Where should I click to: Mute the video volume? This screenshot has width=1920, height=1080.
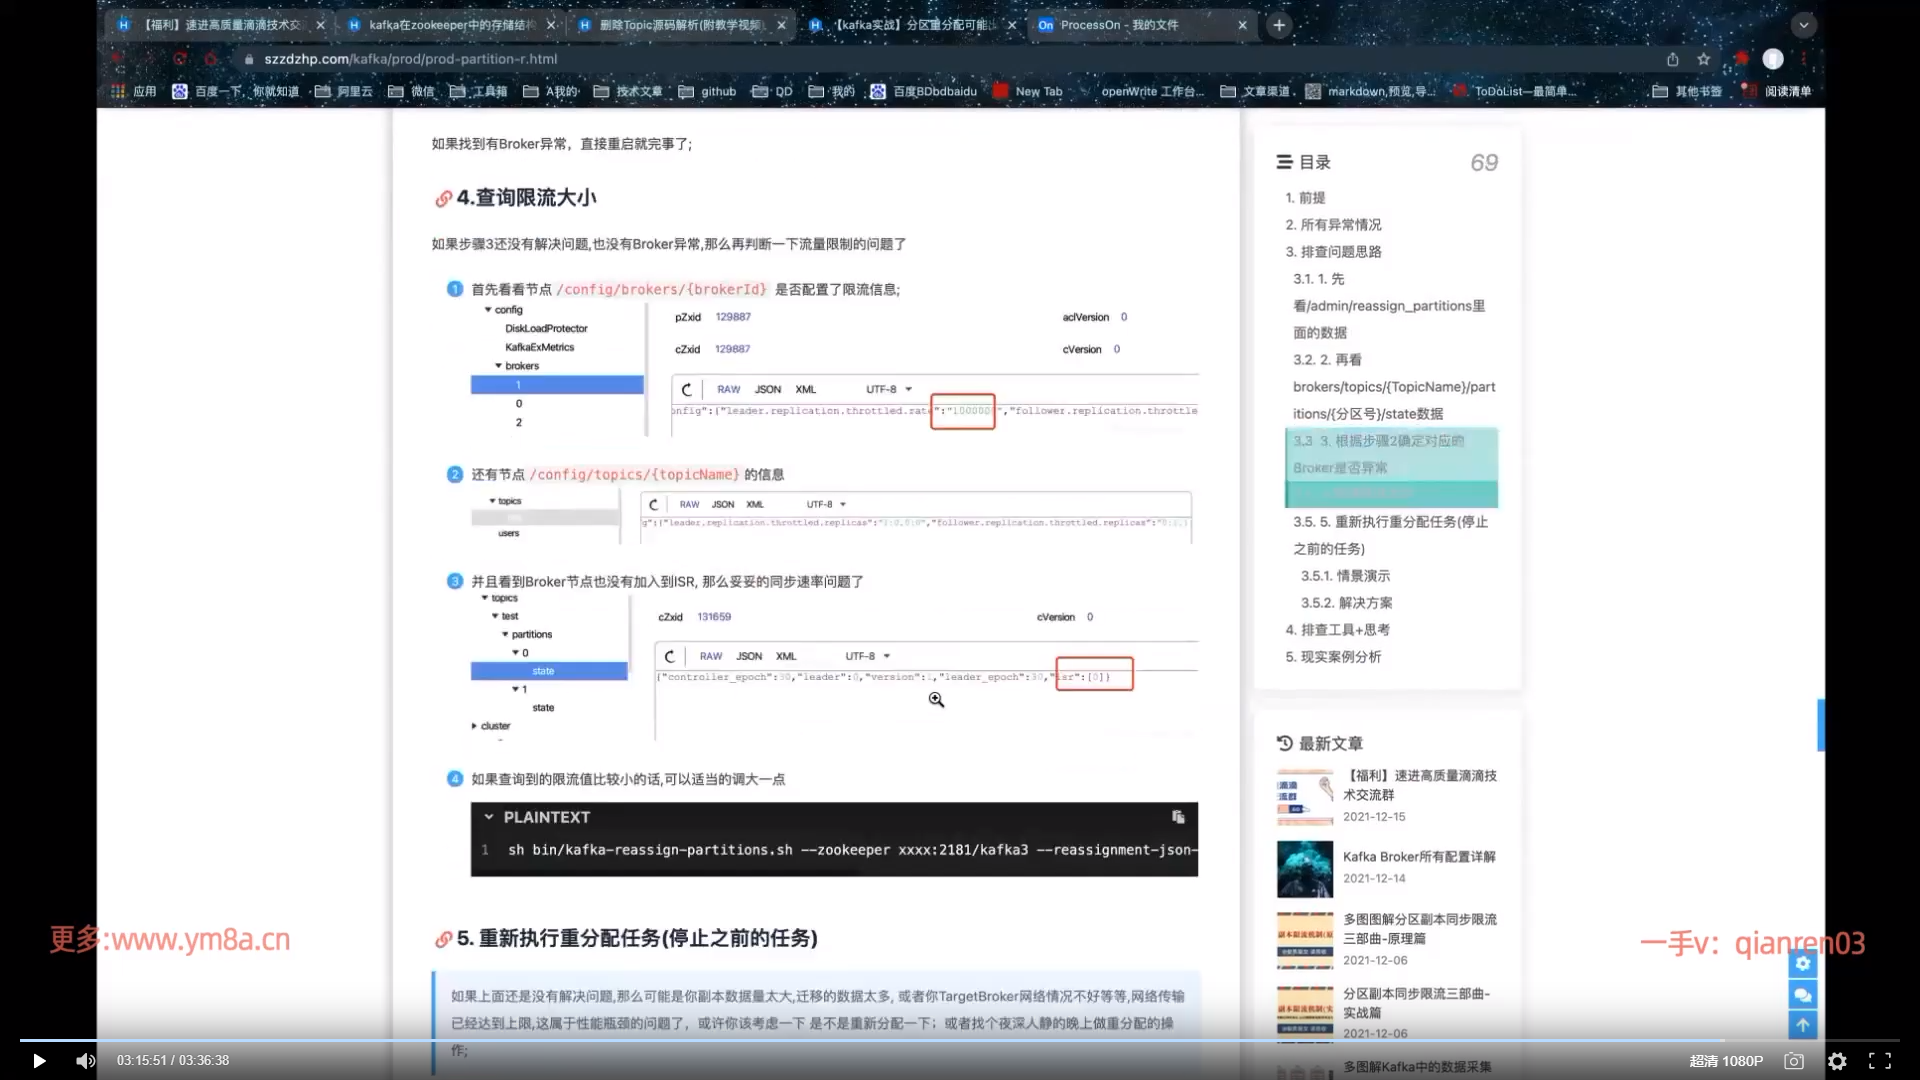[86, 1061]
